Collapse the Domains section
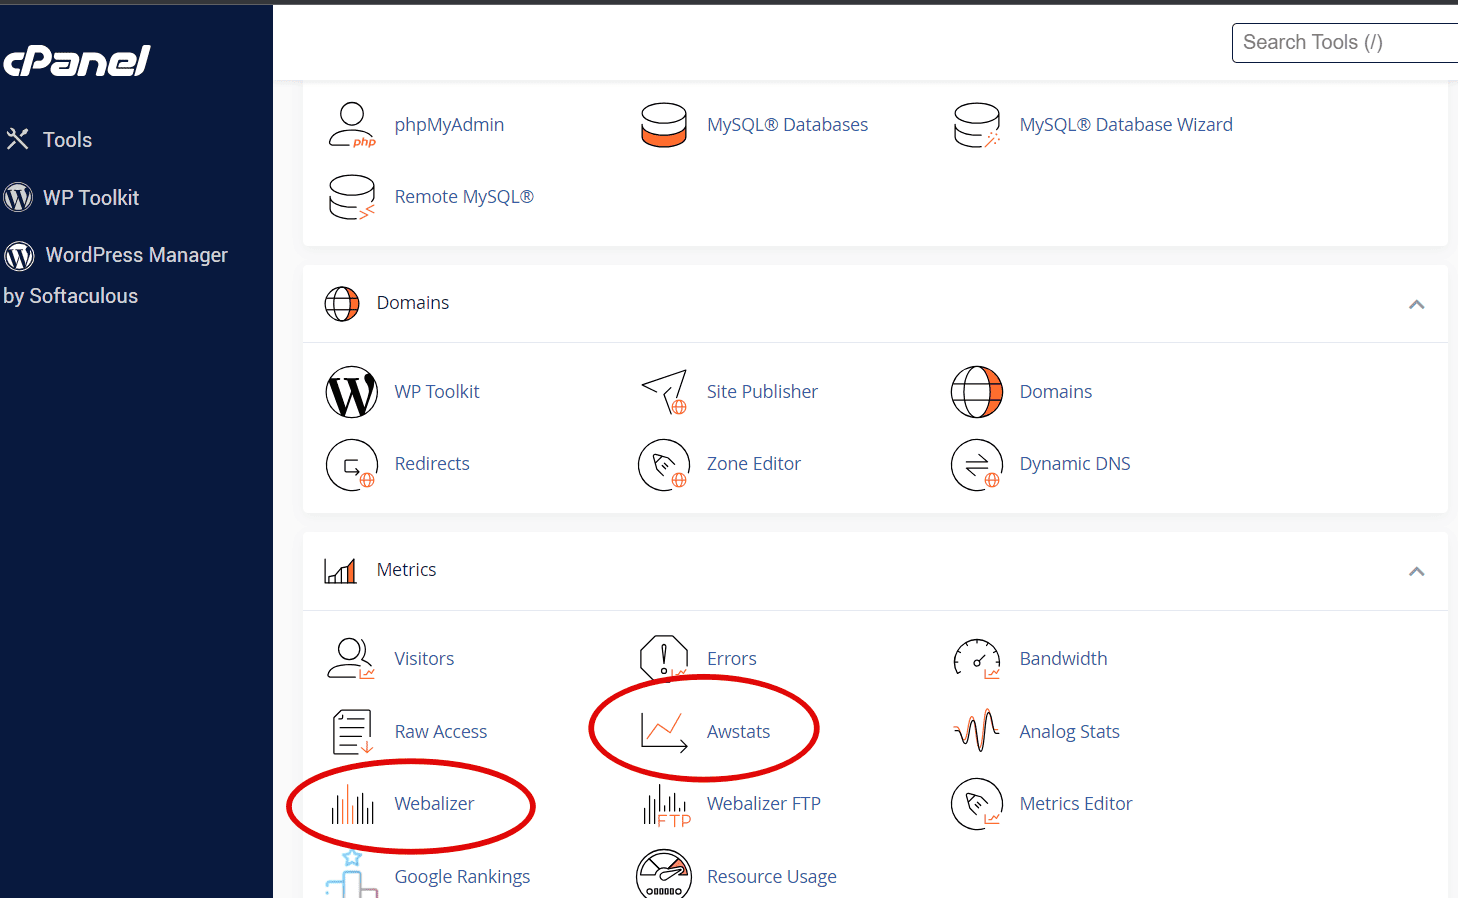The width and height of the screenshot is (1458, 898). 1417,304
